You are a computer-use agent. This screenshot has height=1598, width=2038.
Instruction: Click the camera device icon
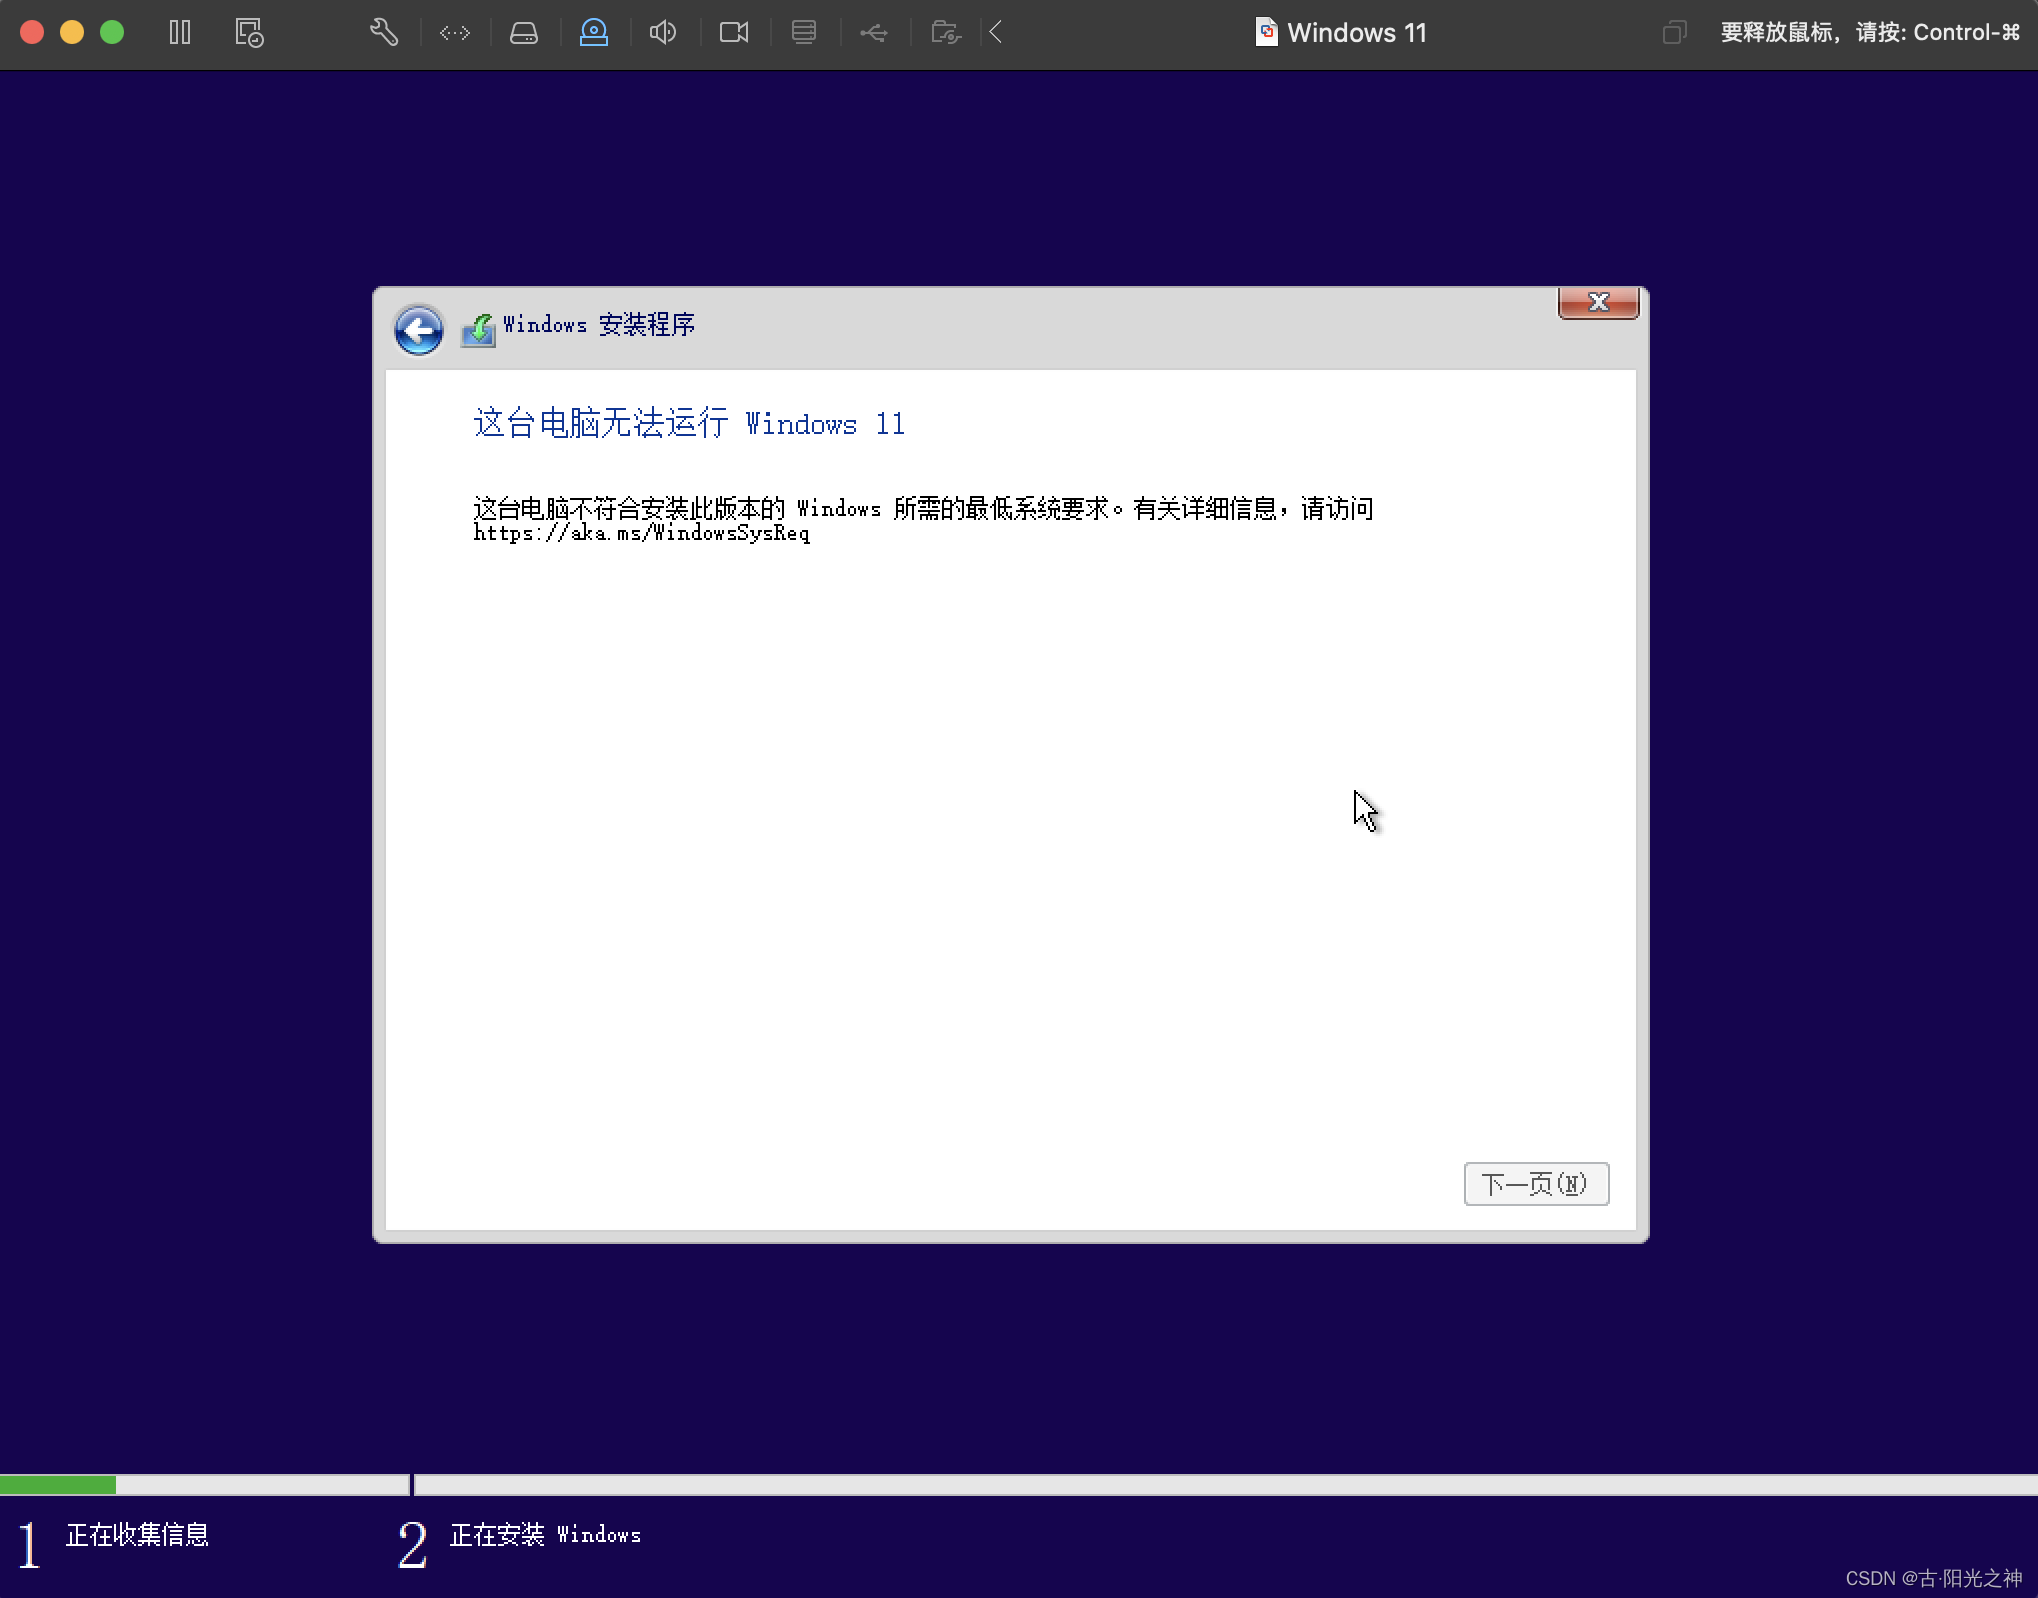point(734,33)
